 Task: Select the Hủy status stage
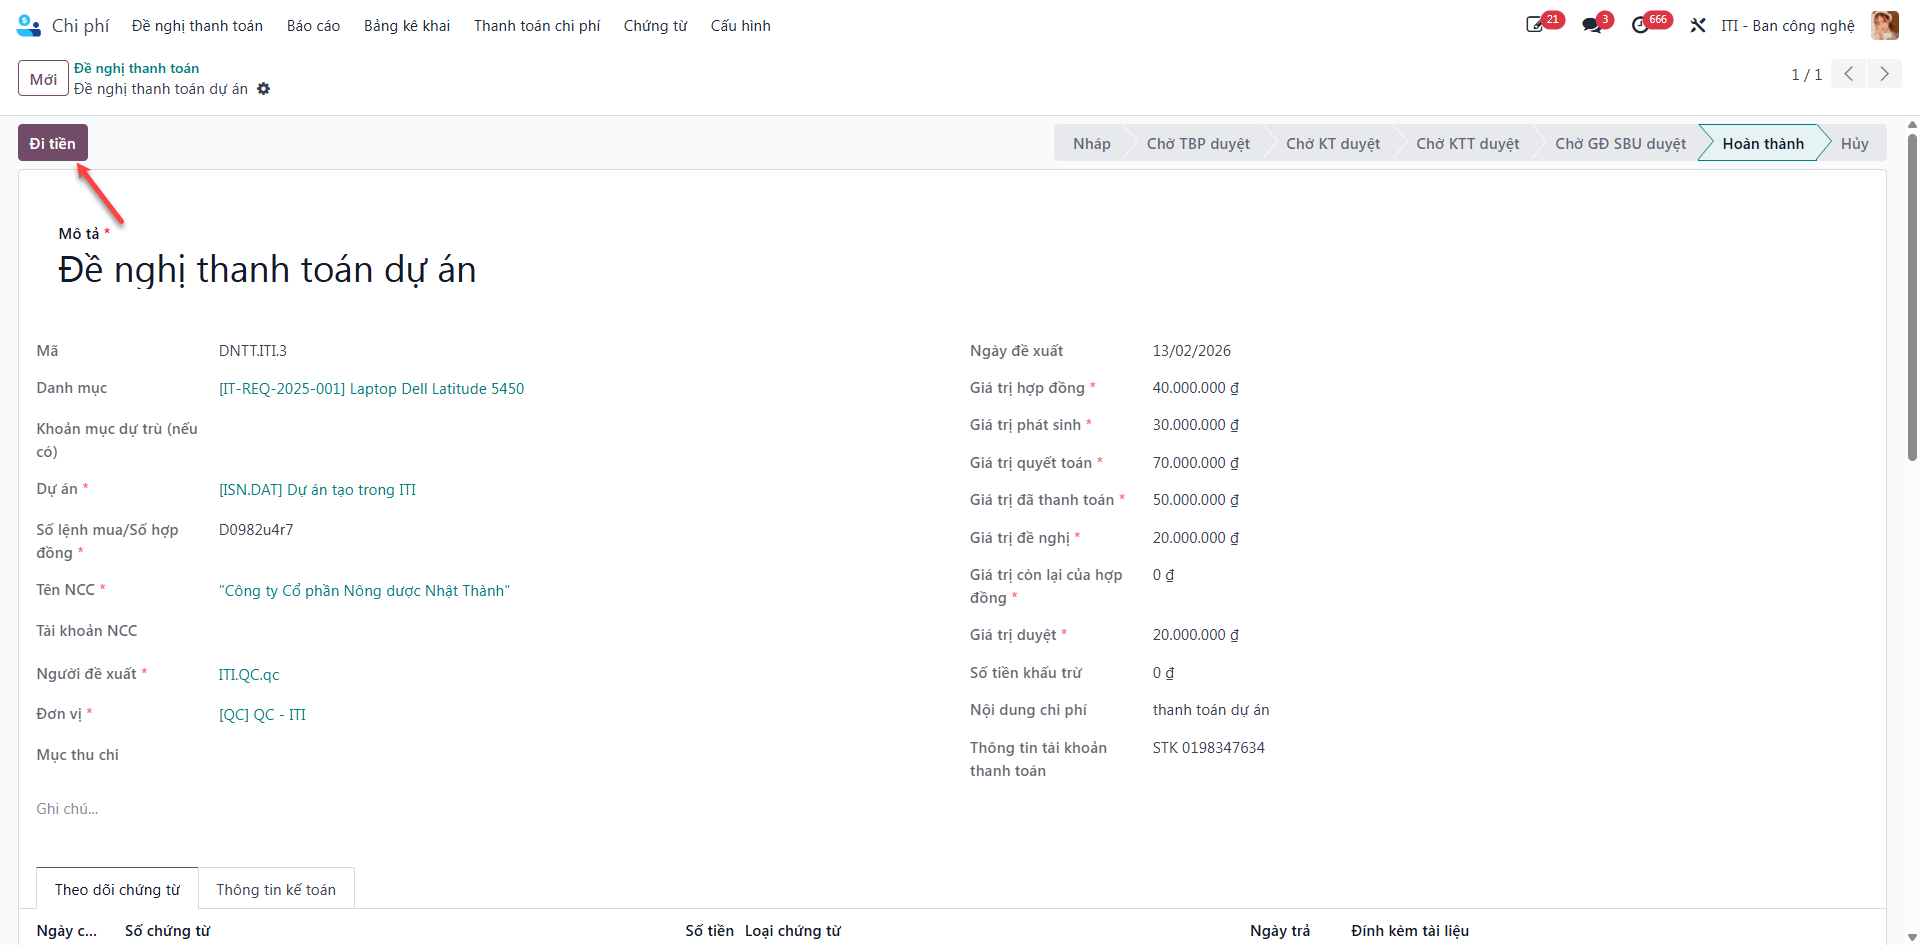point(1854,143)
